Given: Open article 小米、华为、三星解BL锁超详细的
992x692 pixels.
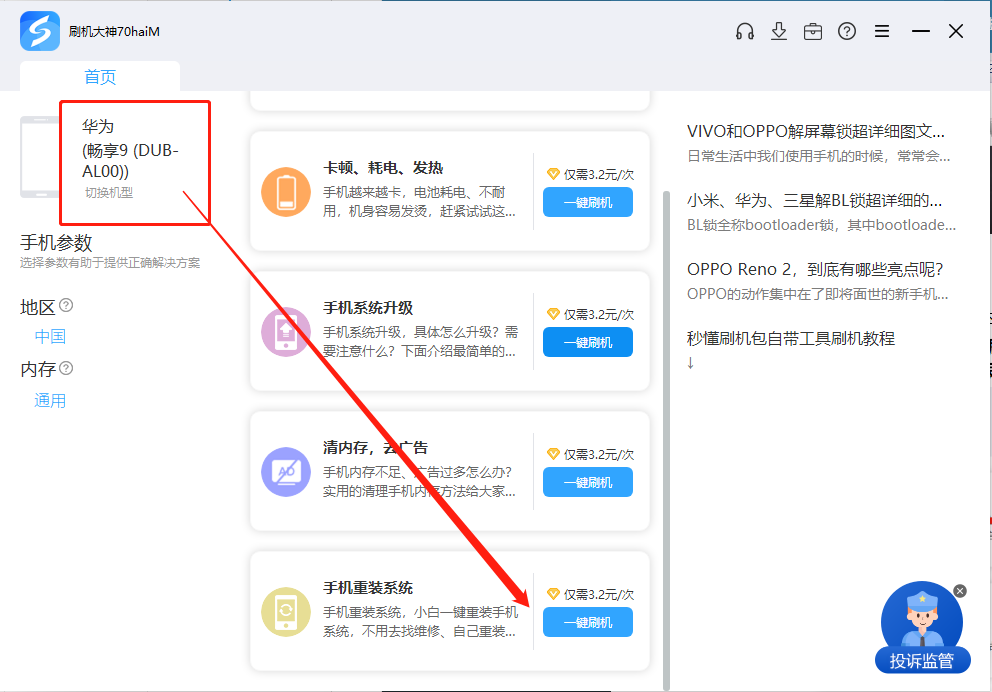Looking at the screenshot, I should click(x=814, y=201).
